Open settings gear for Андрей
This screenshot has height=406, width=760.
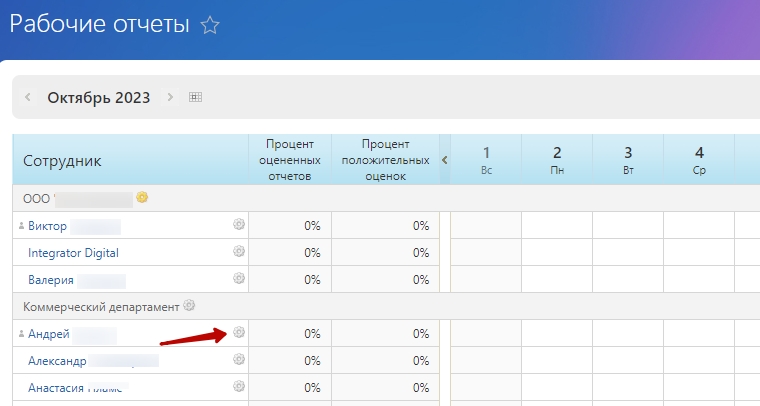[239, 332]
